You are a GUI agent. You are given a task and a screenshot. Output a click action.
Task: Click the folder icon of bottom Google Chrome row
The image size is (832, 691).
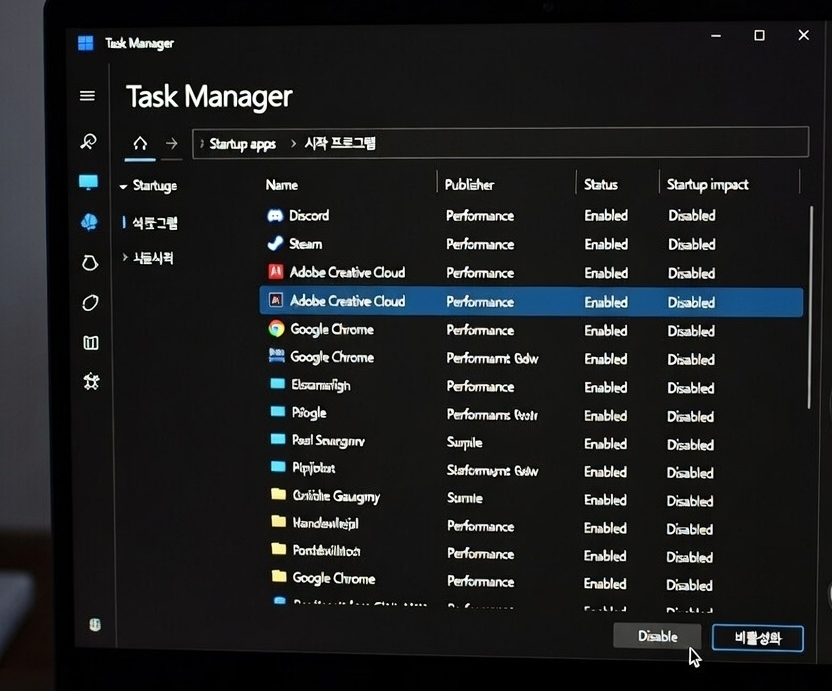point(279,576)
